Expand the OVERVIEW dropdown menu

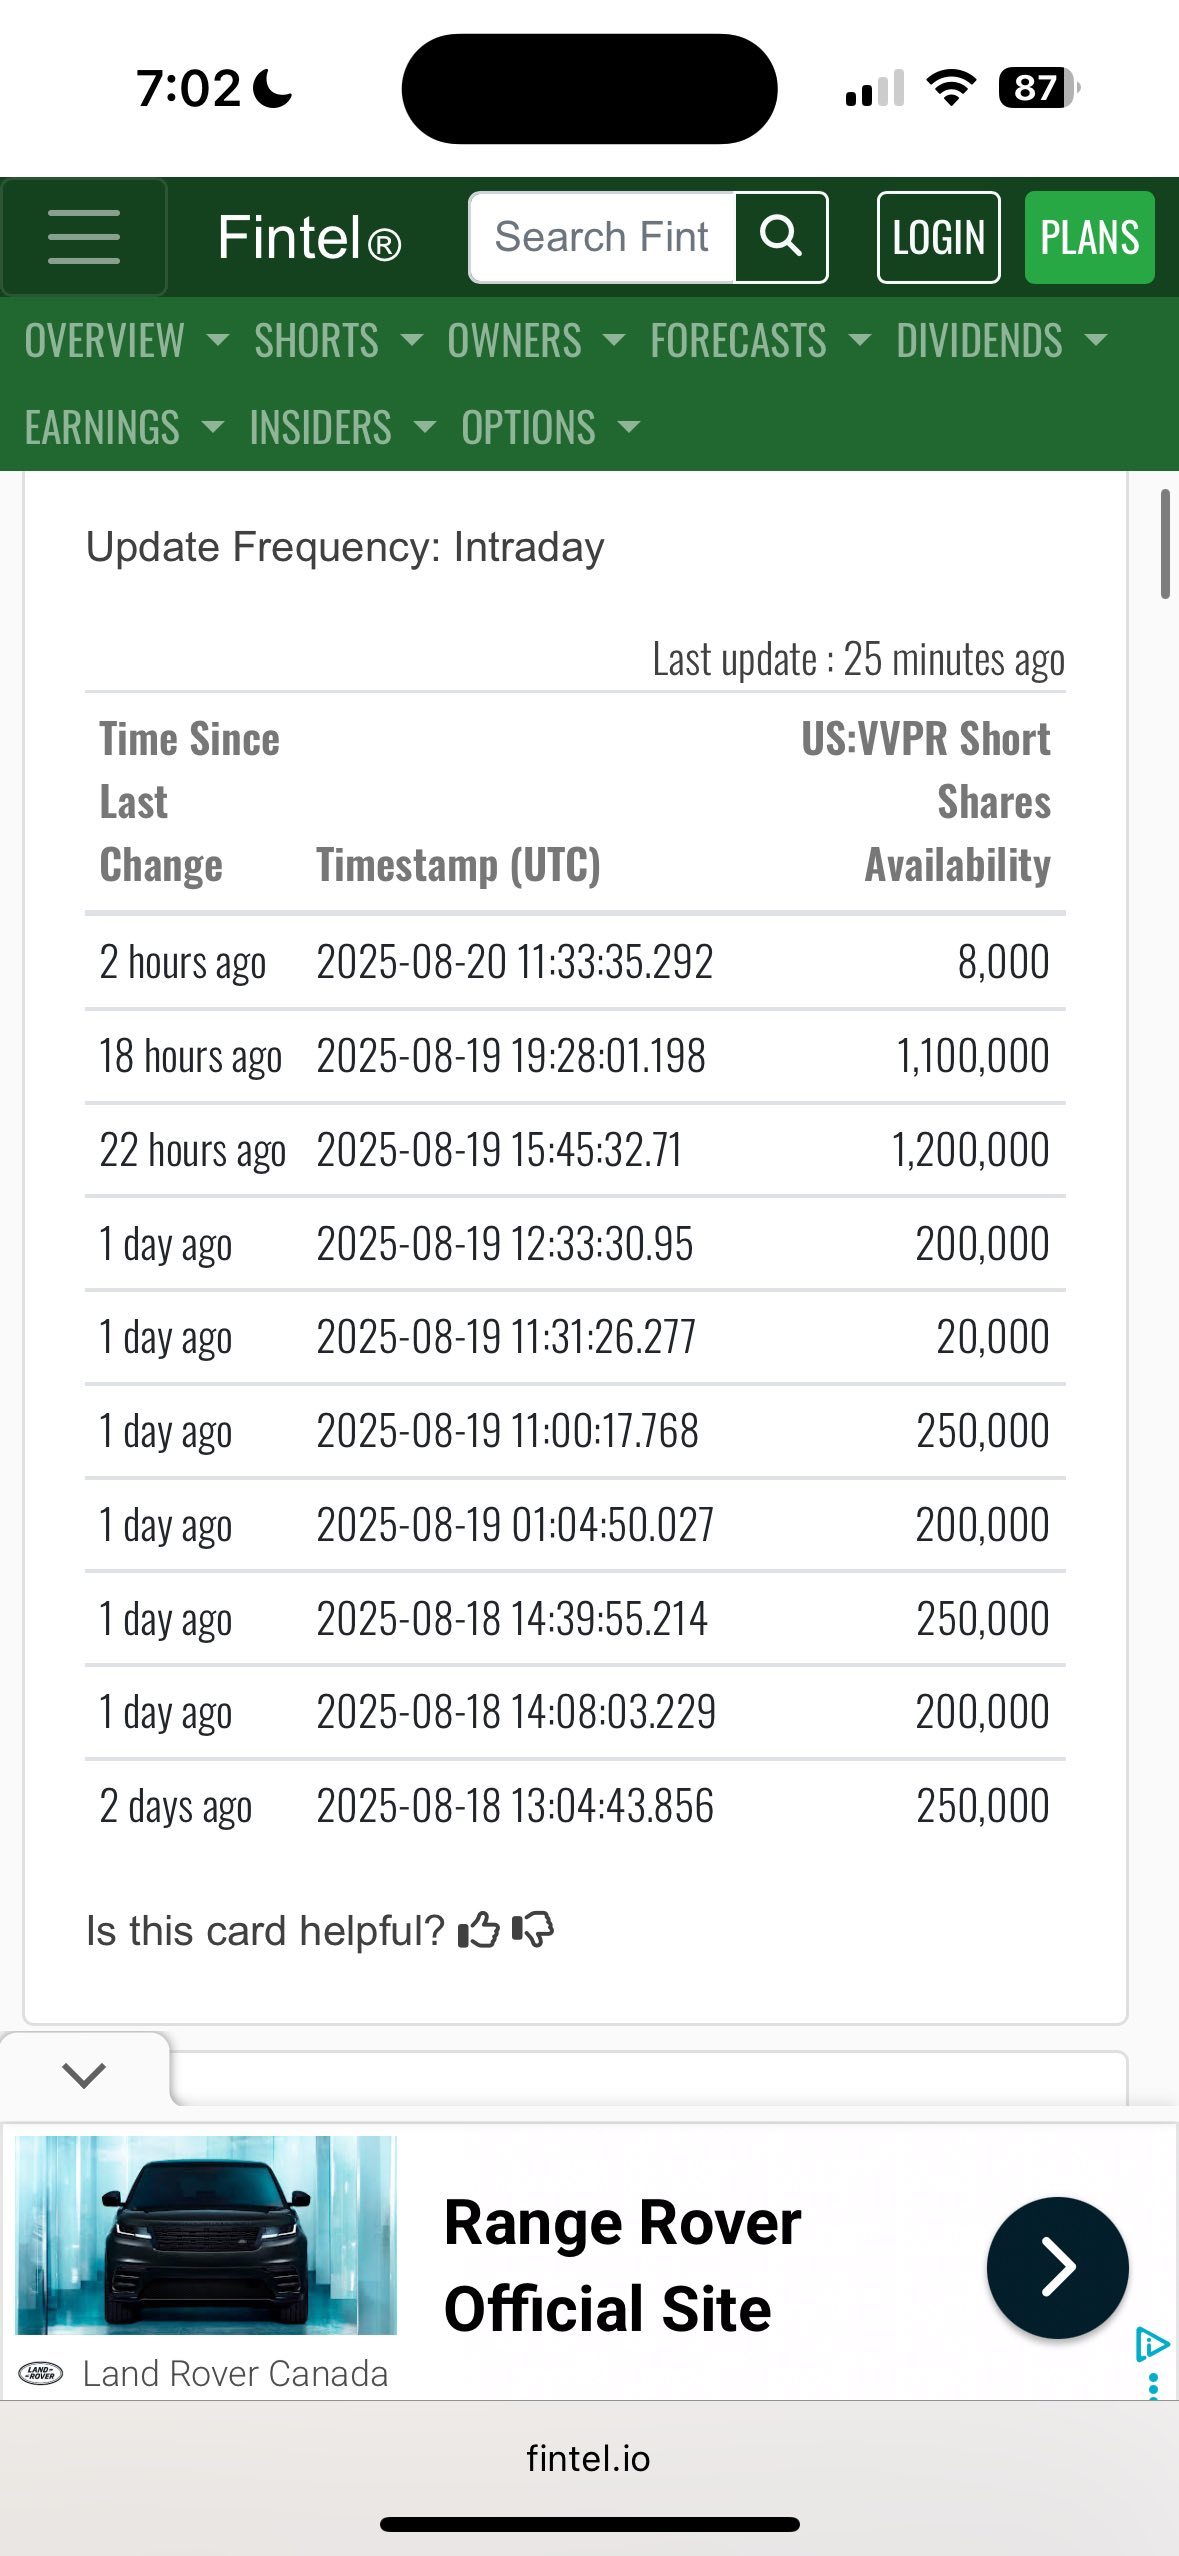tap(127, 340)
